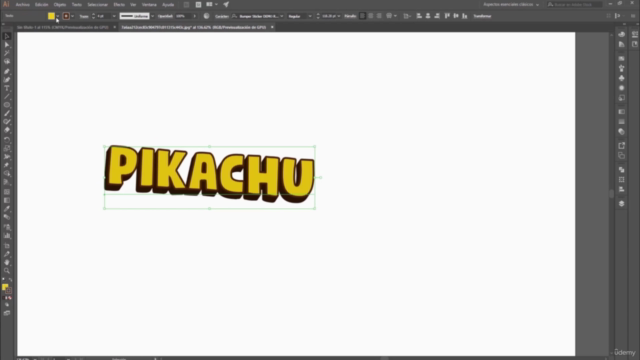Click vertical align bottom icon
Screen dimensions: 640x360
pos(464,16)
